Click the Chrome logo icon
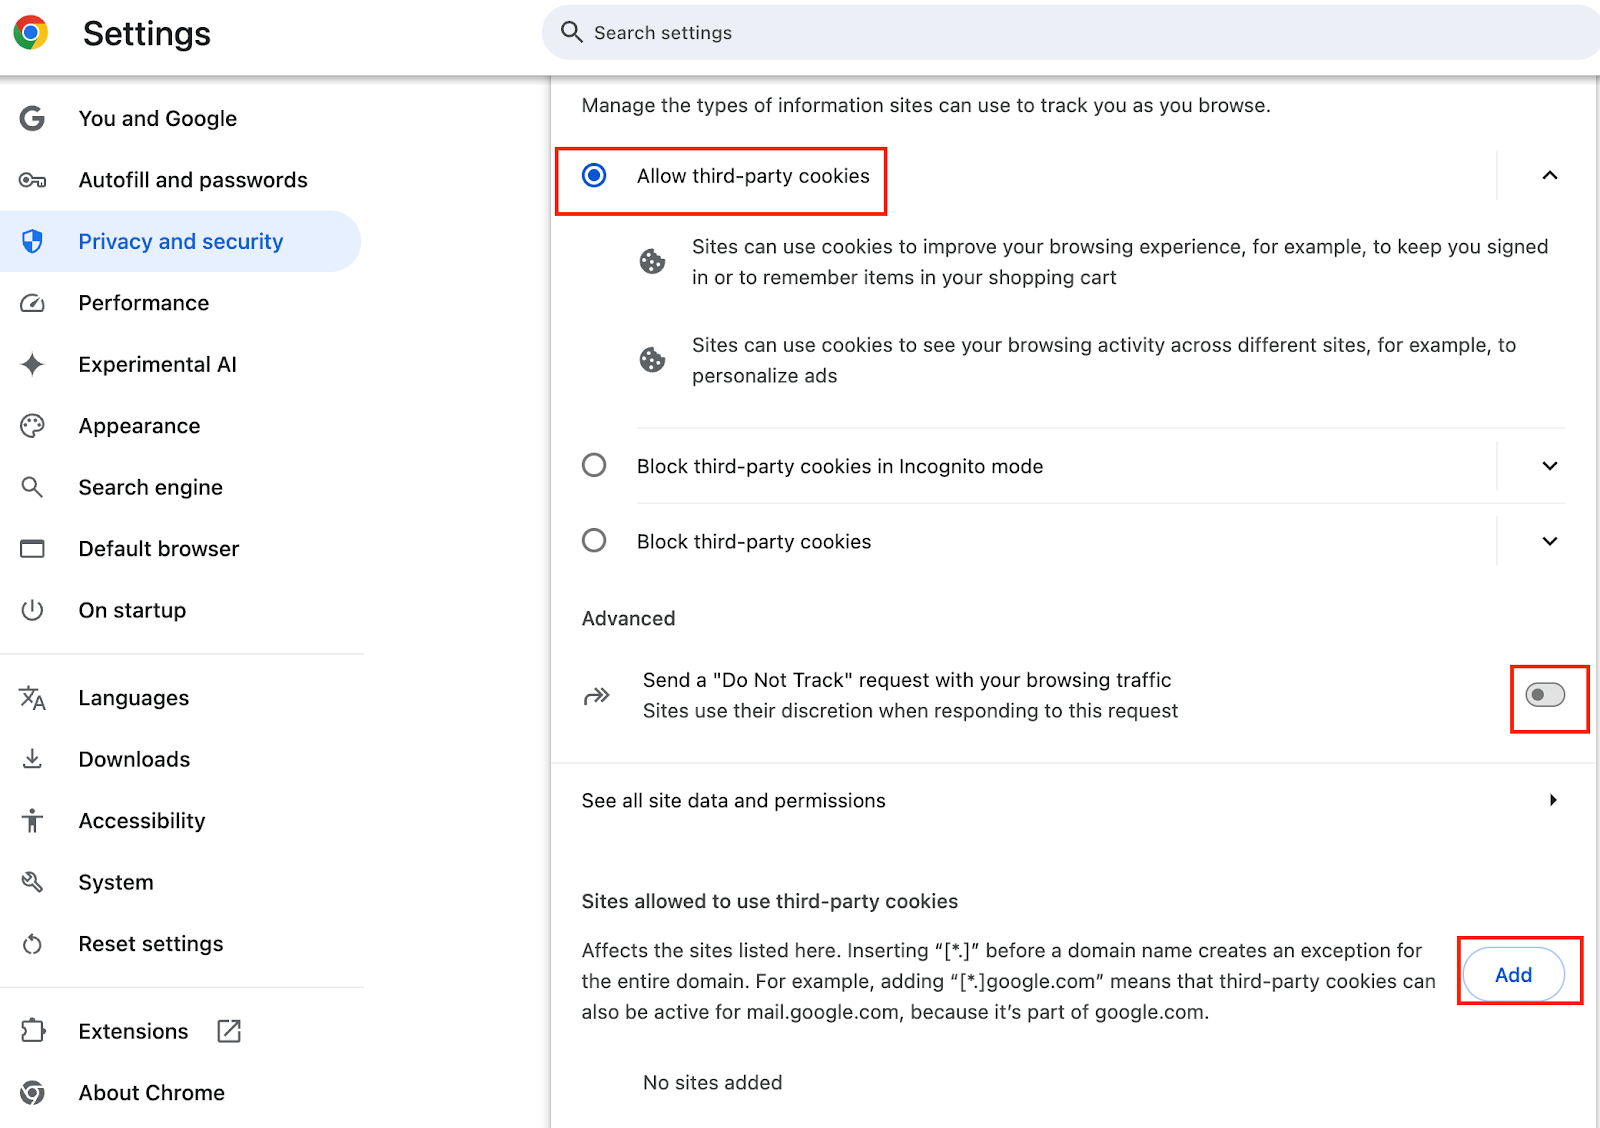 coord(31,33)
